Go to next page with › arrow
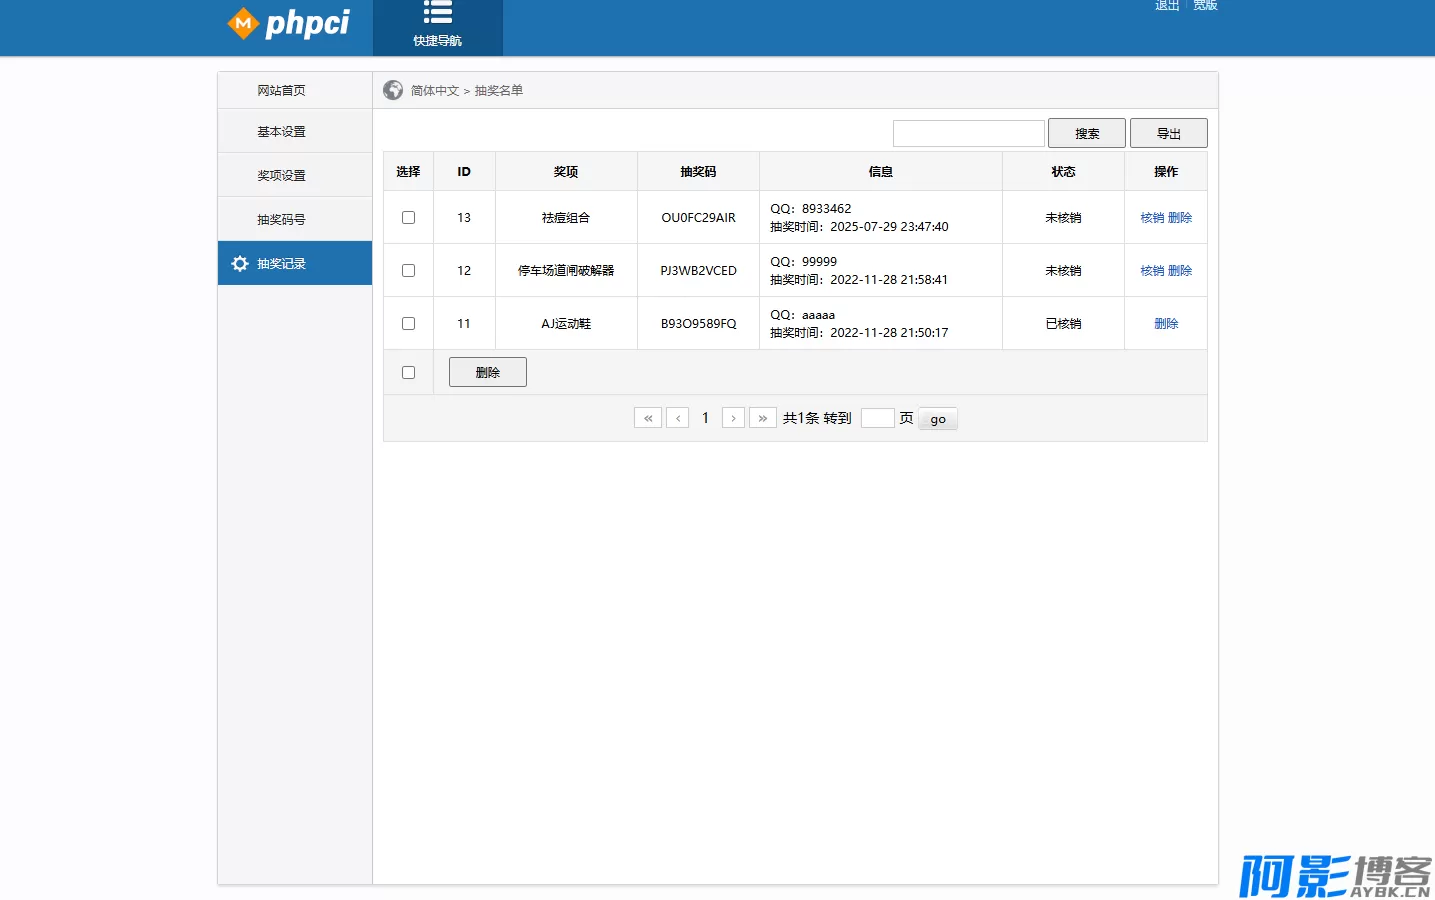The image size is (1435, 900). [733, 418]
